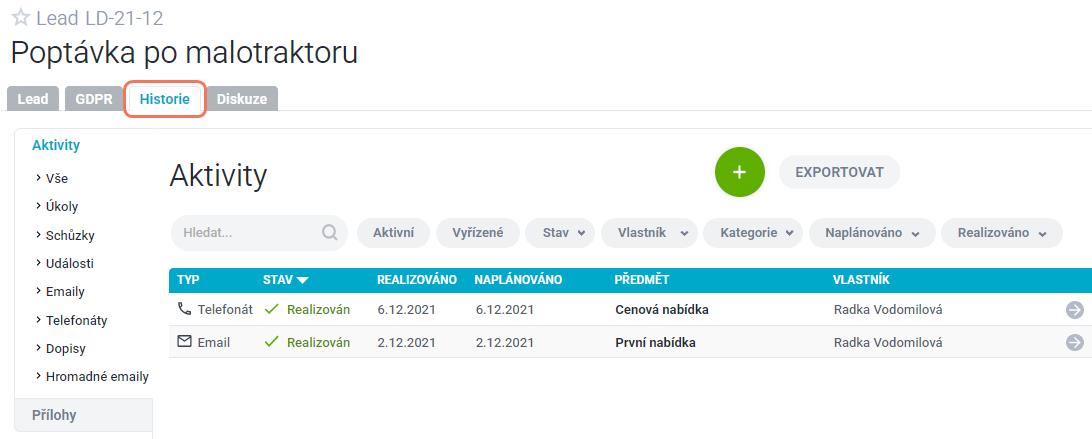Open Aktivity section in sidebar
The width and height of the screenshot is (1092, 439).
[56, 146]
